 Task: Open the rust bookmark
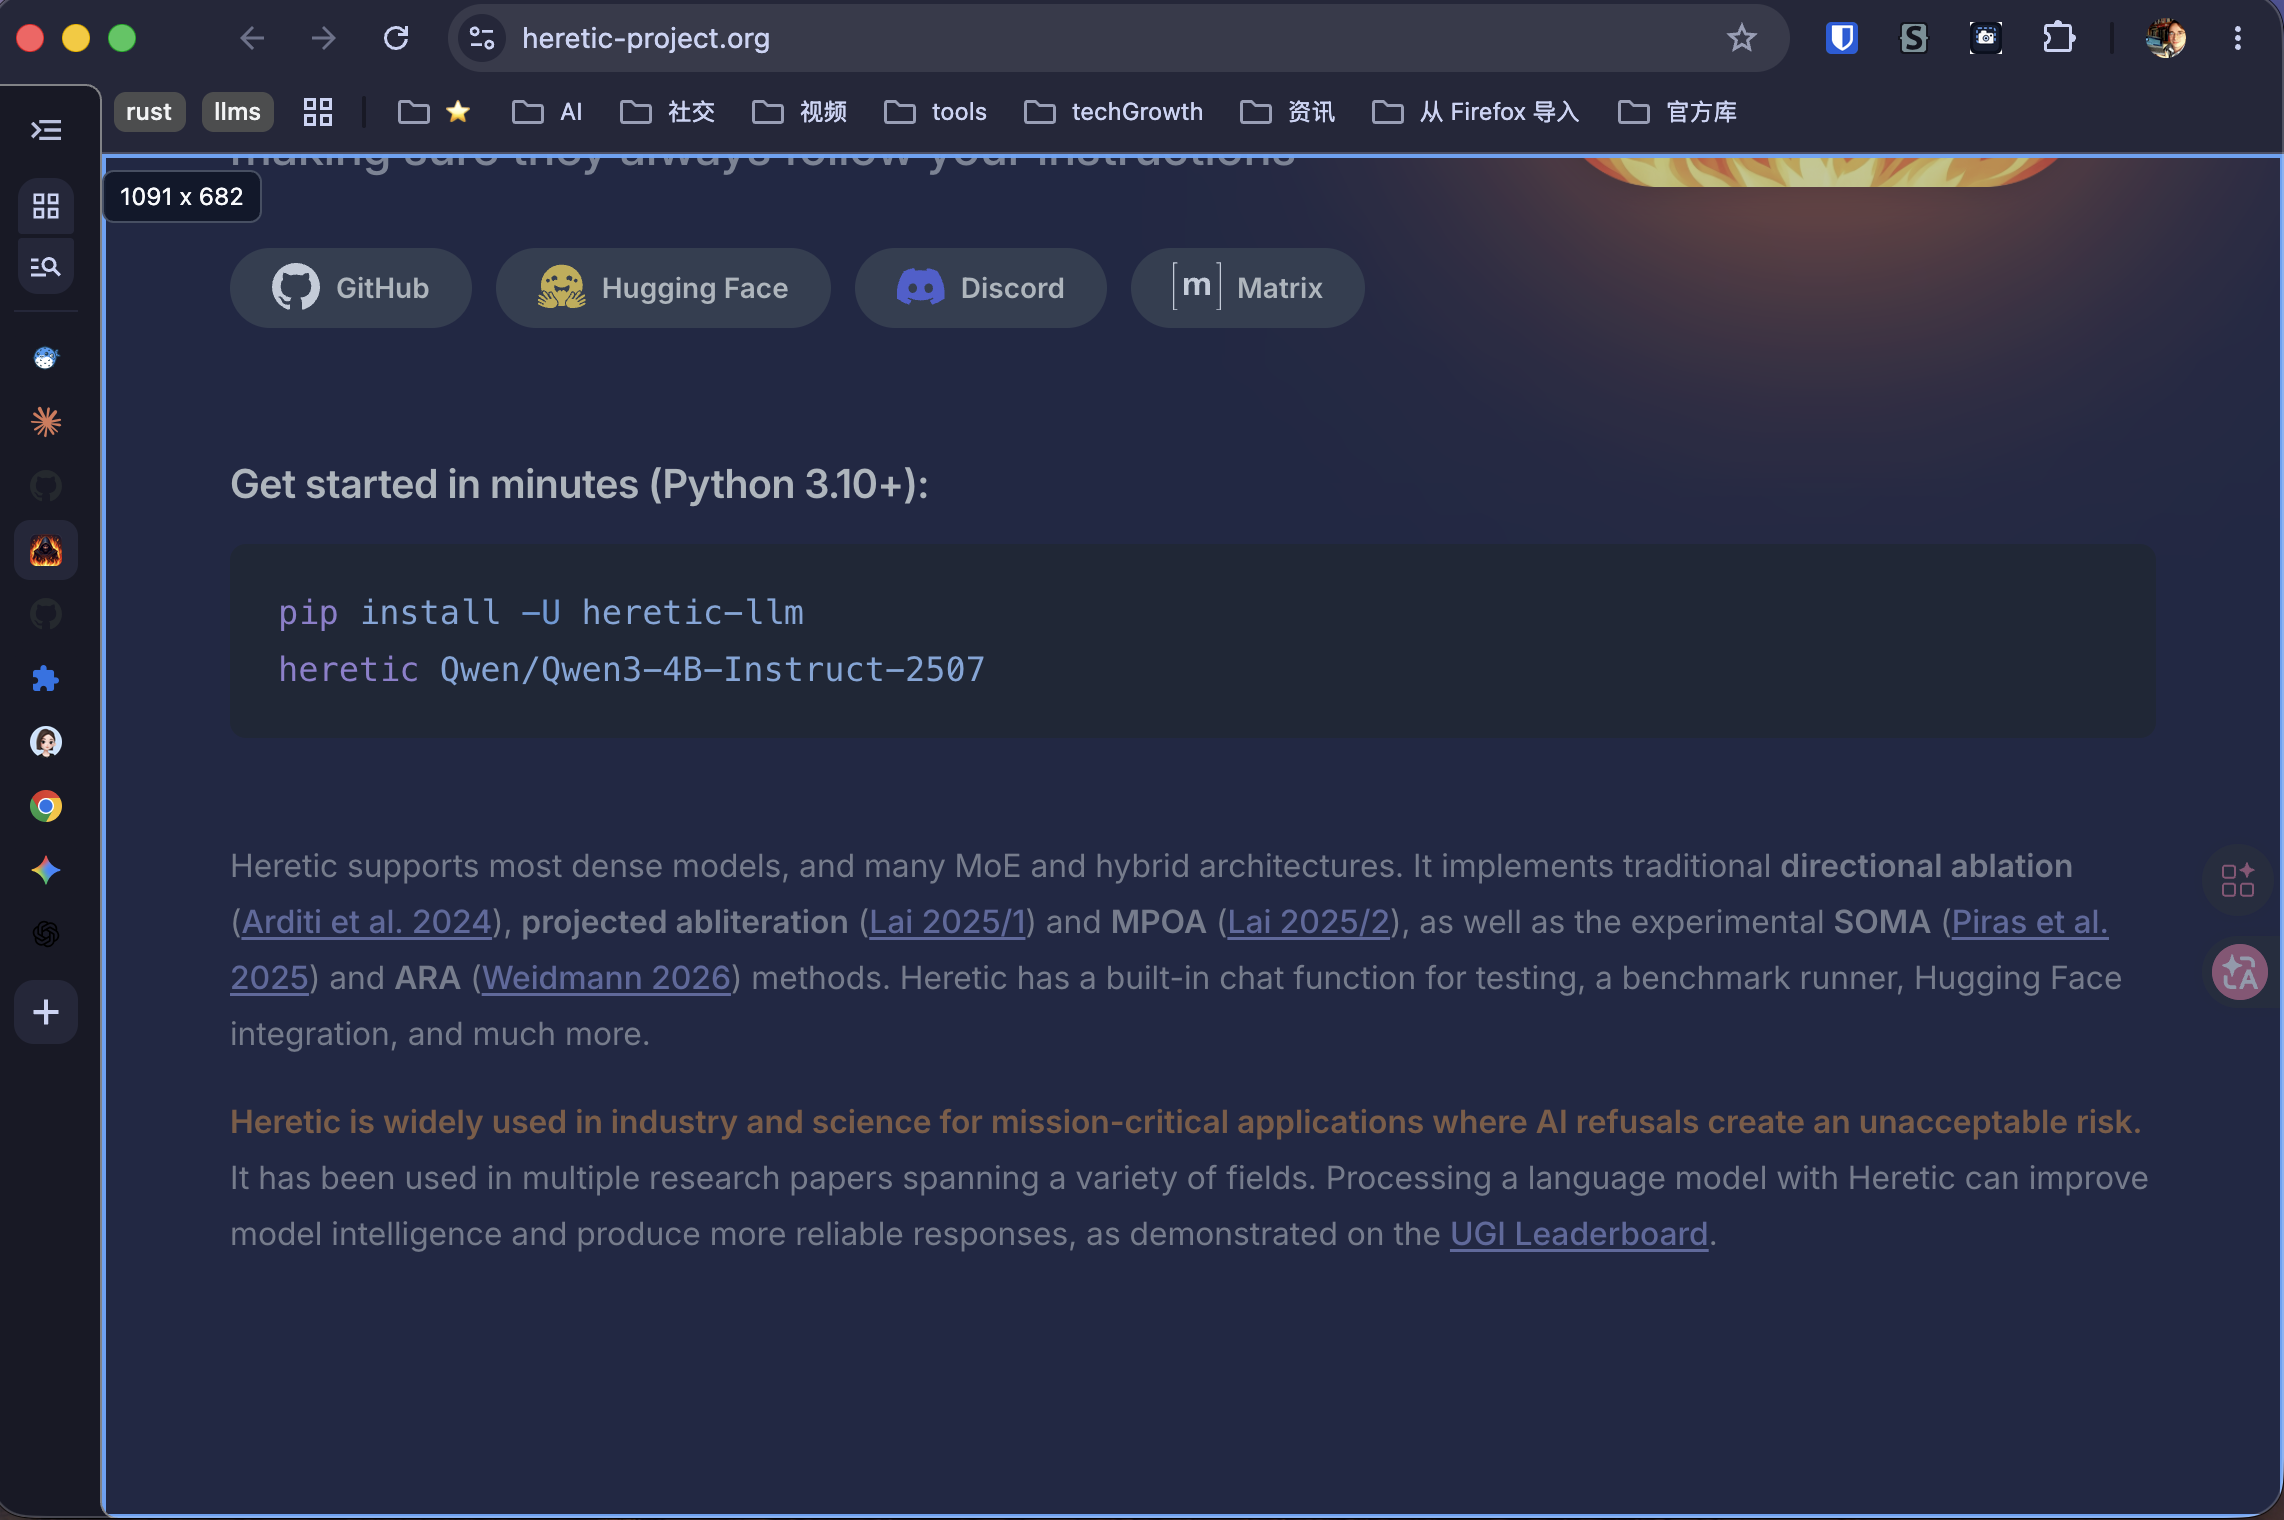click(x=149, y=112)
